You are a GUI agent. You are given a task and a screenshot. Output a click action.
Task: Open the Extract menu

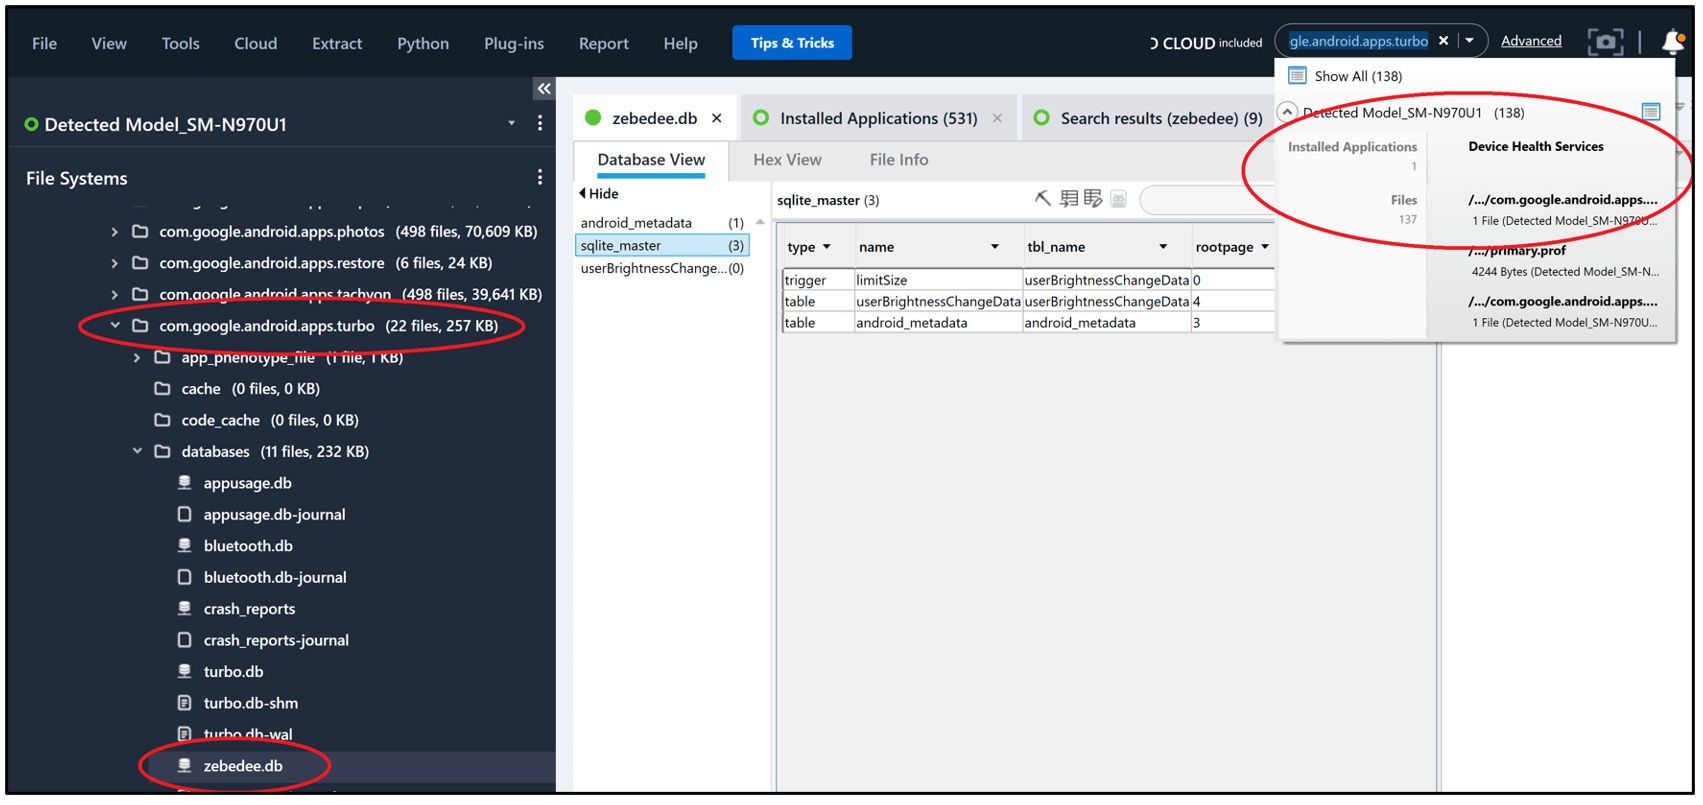coord(337,44)
